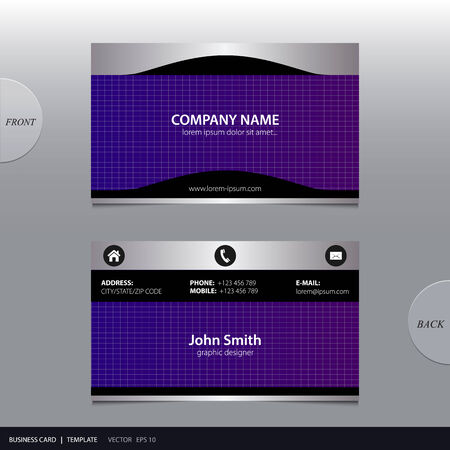Select the PHONE: label
450x450 pixels.
202,283
